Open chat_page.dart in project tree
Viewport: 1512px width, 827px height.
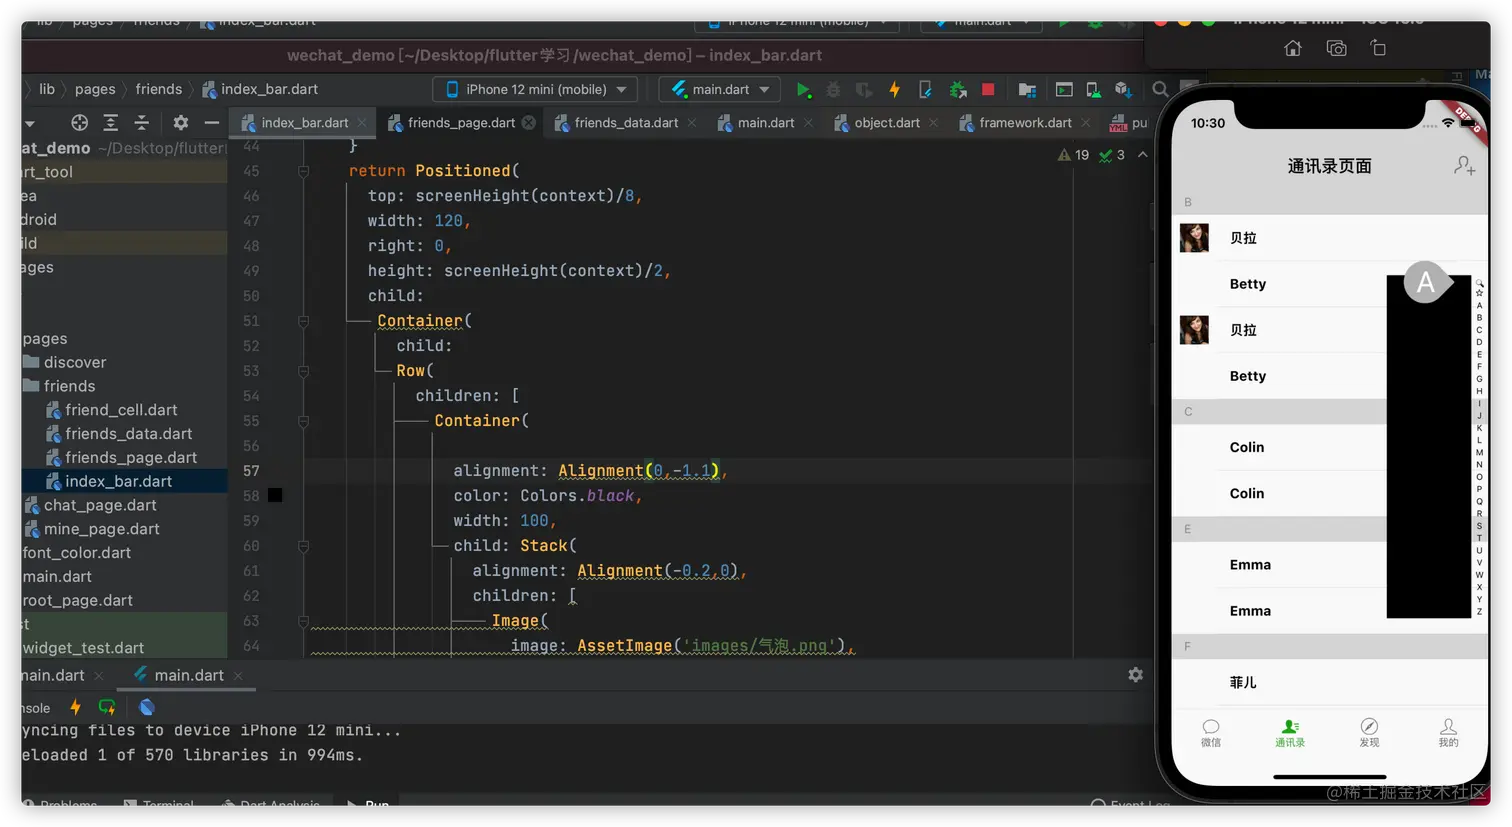pyautogui.click(x=100, y=505)
